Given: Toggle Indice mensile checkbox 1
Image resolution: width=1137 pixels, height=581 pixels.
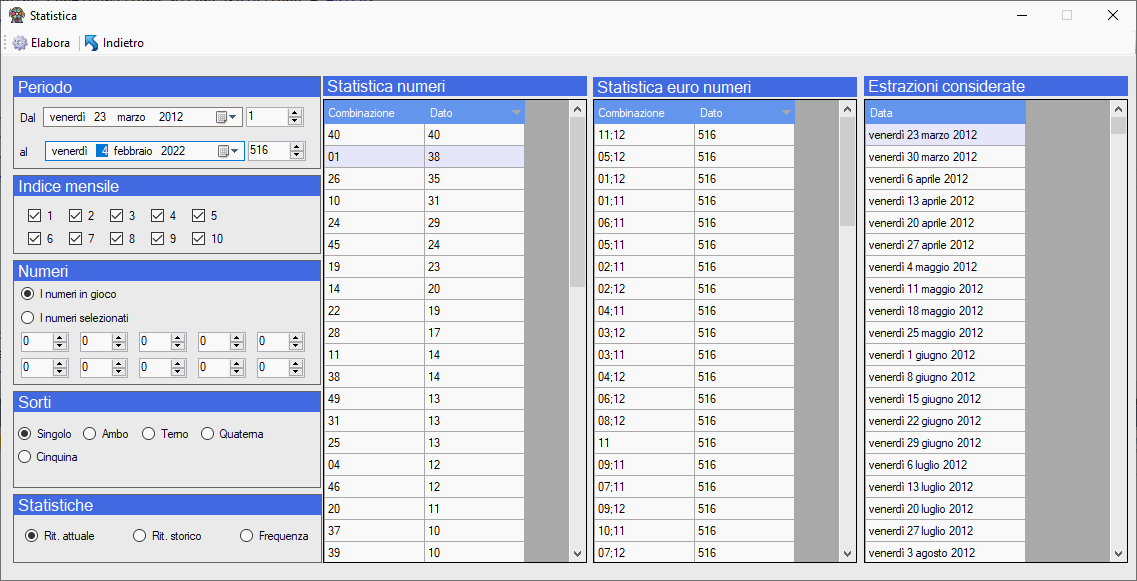Looking at the screenshot, I should point(33,215).
